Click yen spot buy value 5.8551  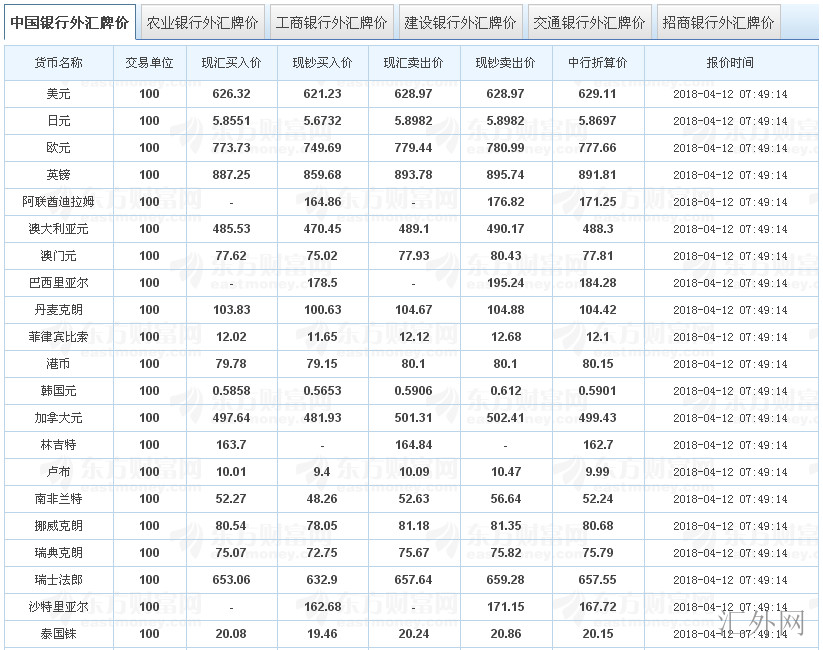pyautogui.click(x=231, y=121)
